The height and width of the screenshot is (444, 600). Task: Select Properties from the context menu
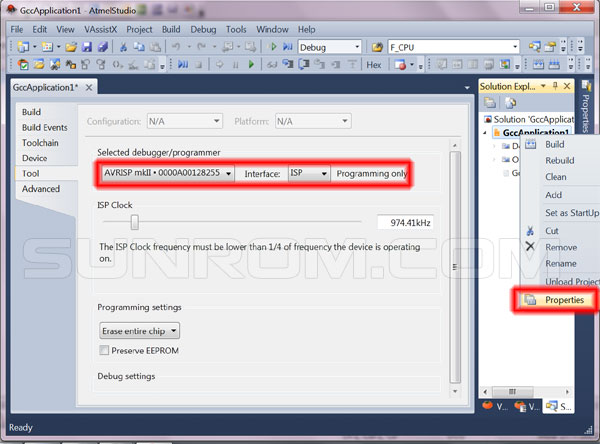coord(565,300)
